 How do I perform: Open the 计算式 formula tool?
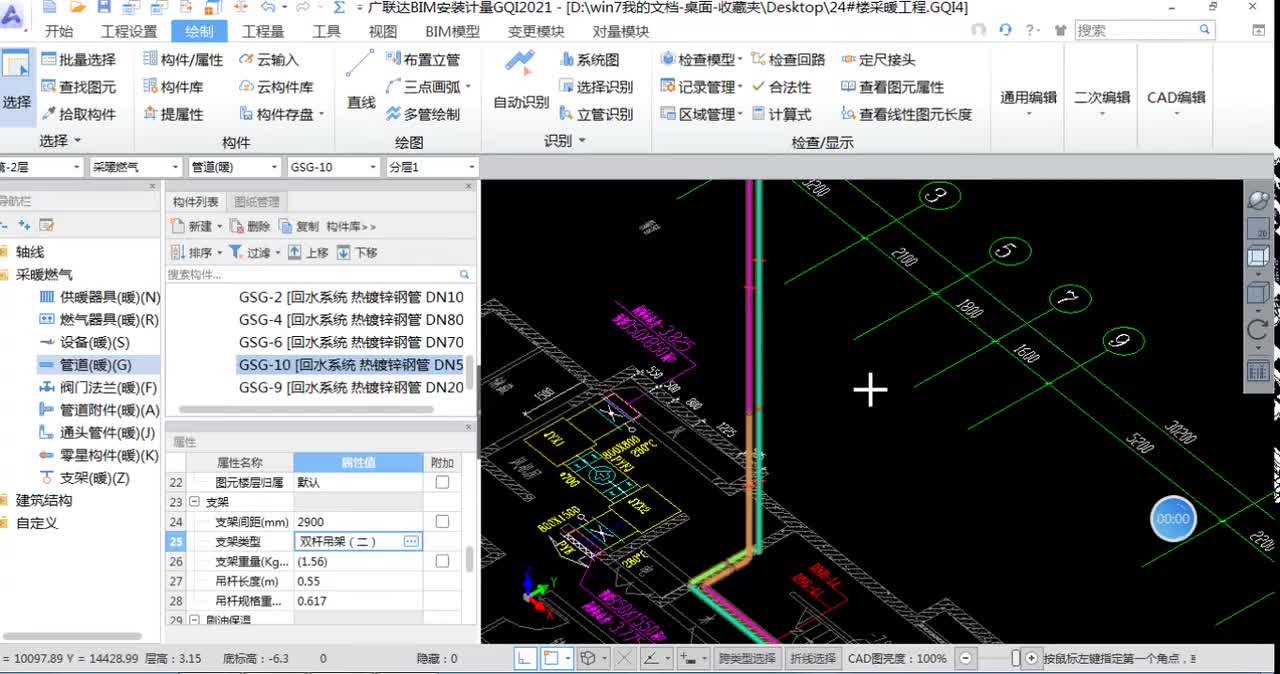tap(781, 114)
